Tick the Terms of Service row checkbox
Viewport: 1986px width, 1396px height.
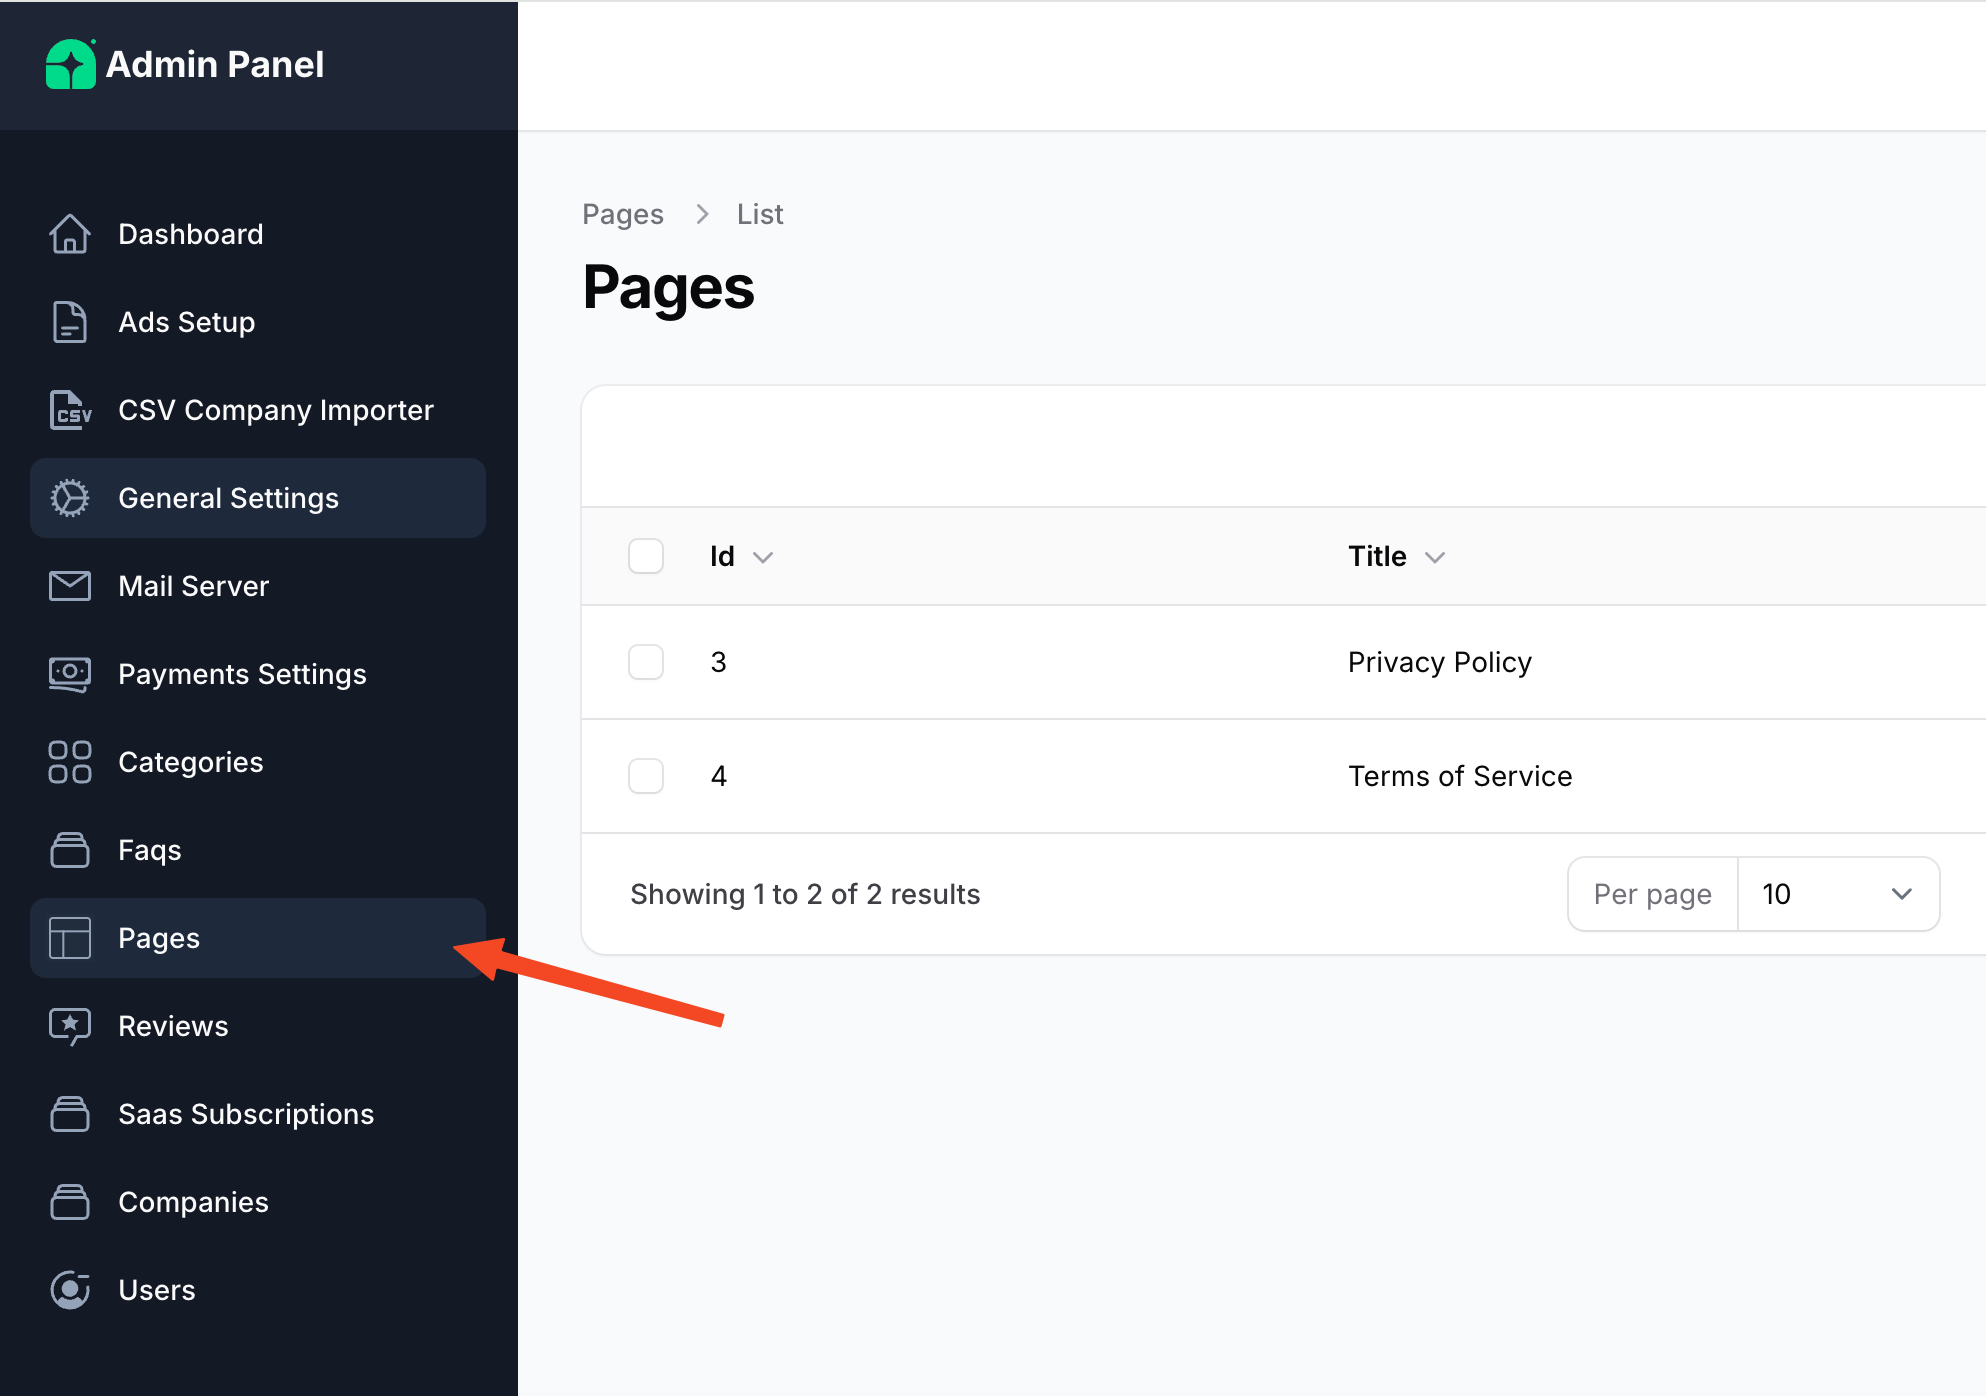pyautogui.click(x=646, y=776)
